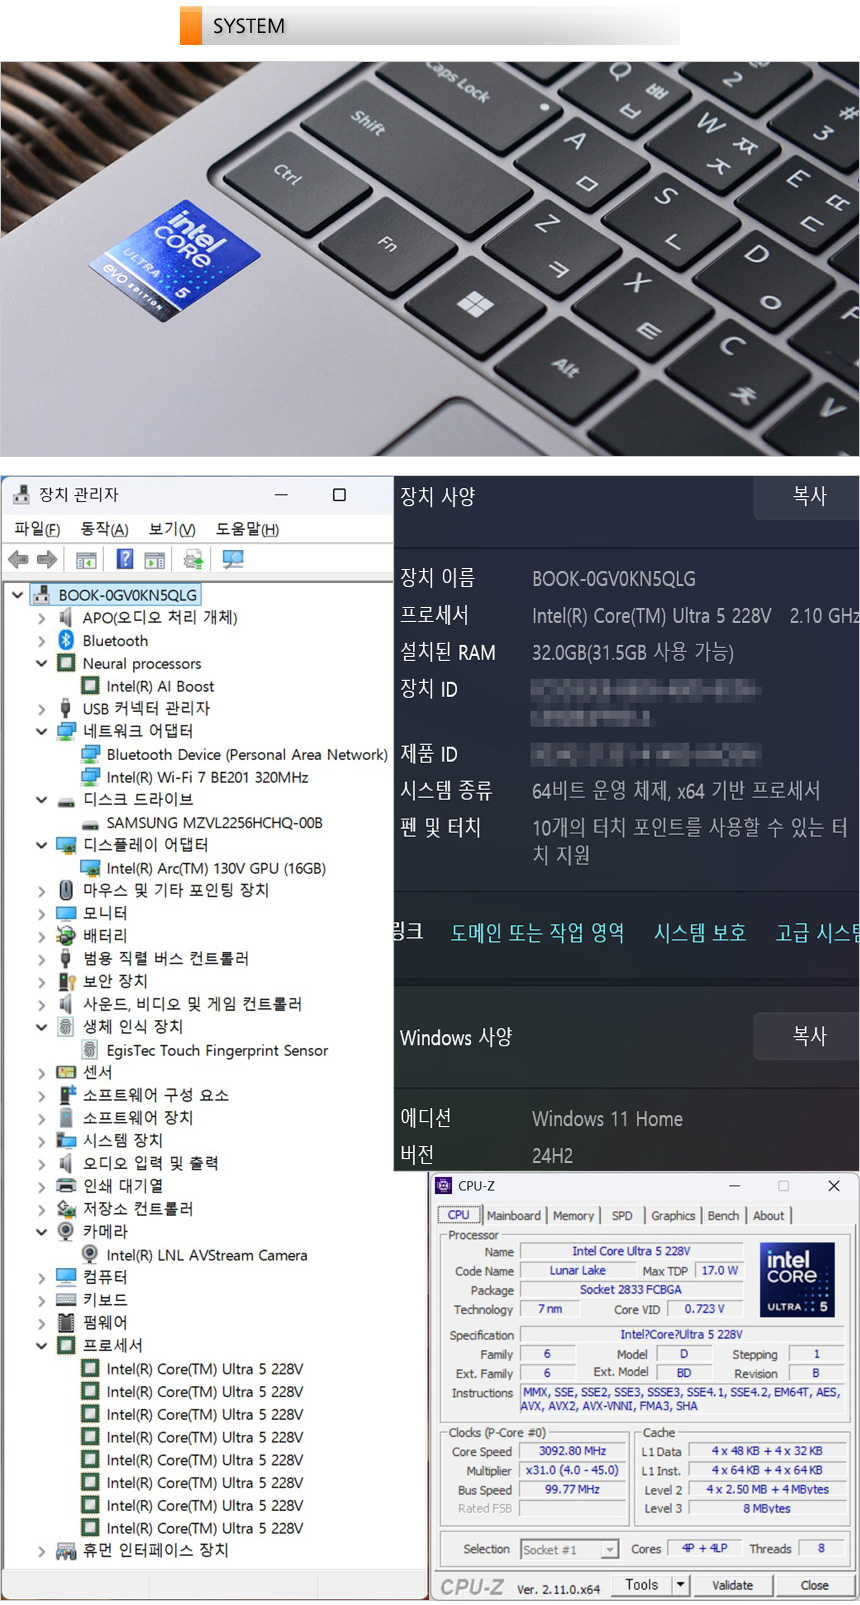
Task: Click the Intel Core Ultra 5 logo in CPU-Z
Action: pyautogui.click(x=796, y=1278)
